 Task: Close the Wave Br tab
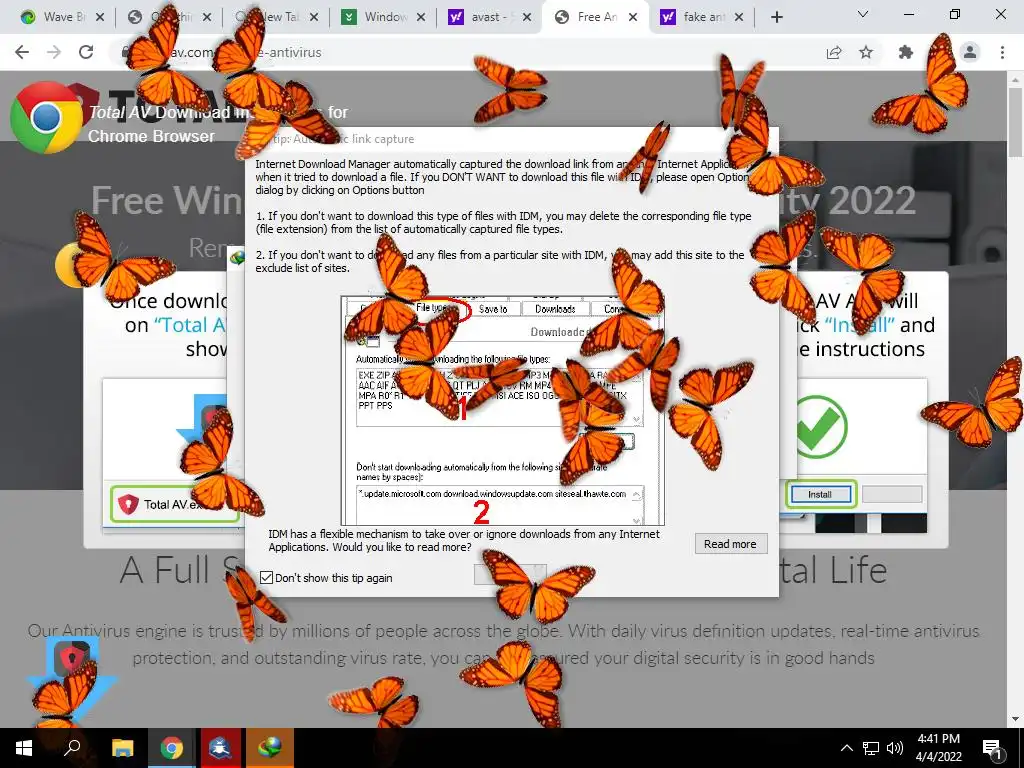click(100, 18)
